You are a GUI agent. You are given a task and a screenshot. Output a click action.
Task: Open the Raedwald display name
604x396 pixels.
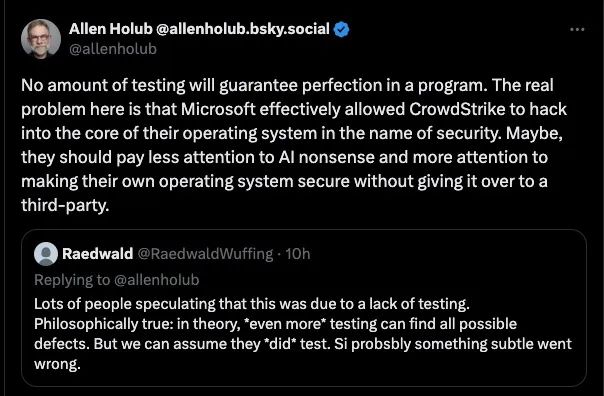97,254
